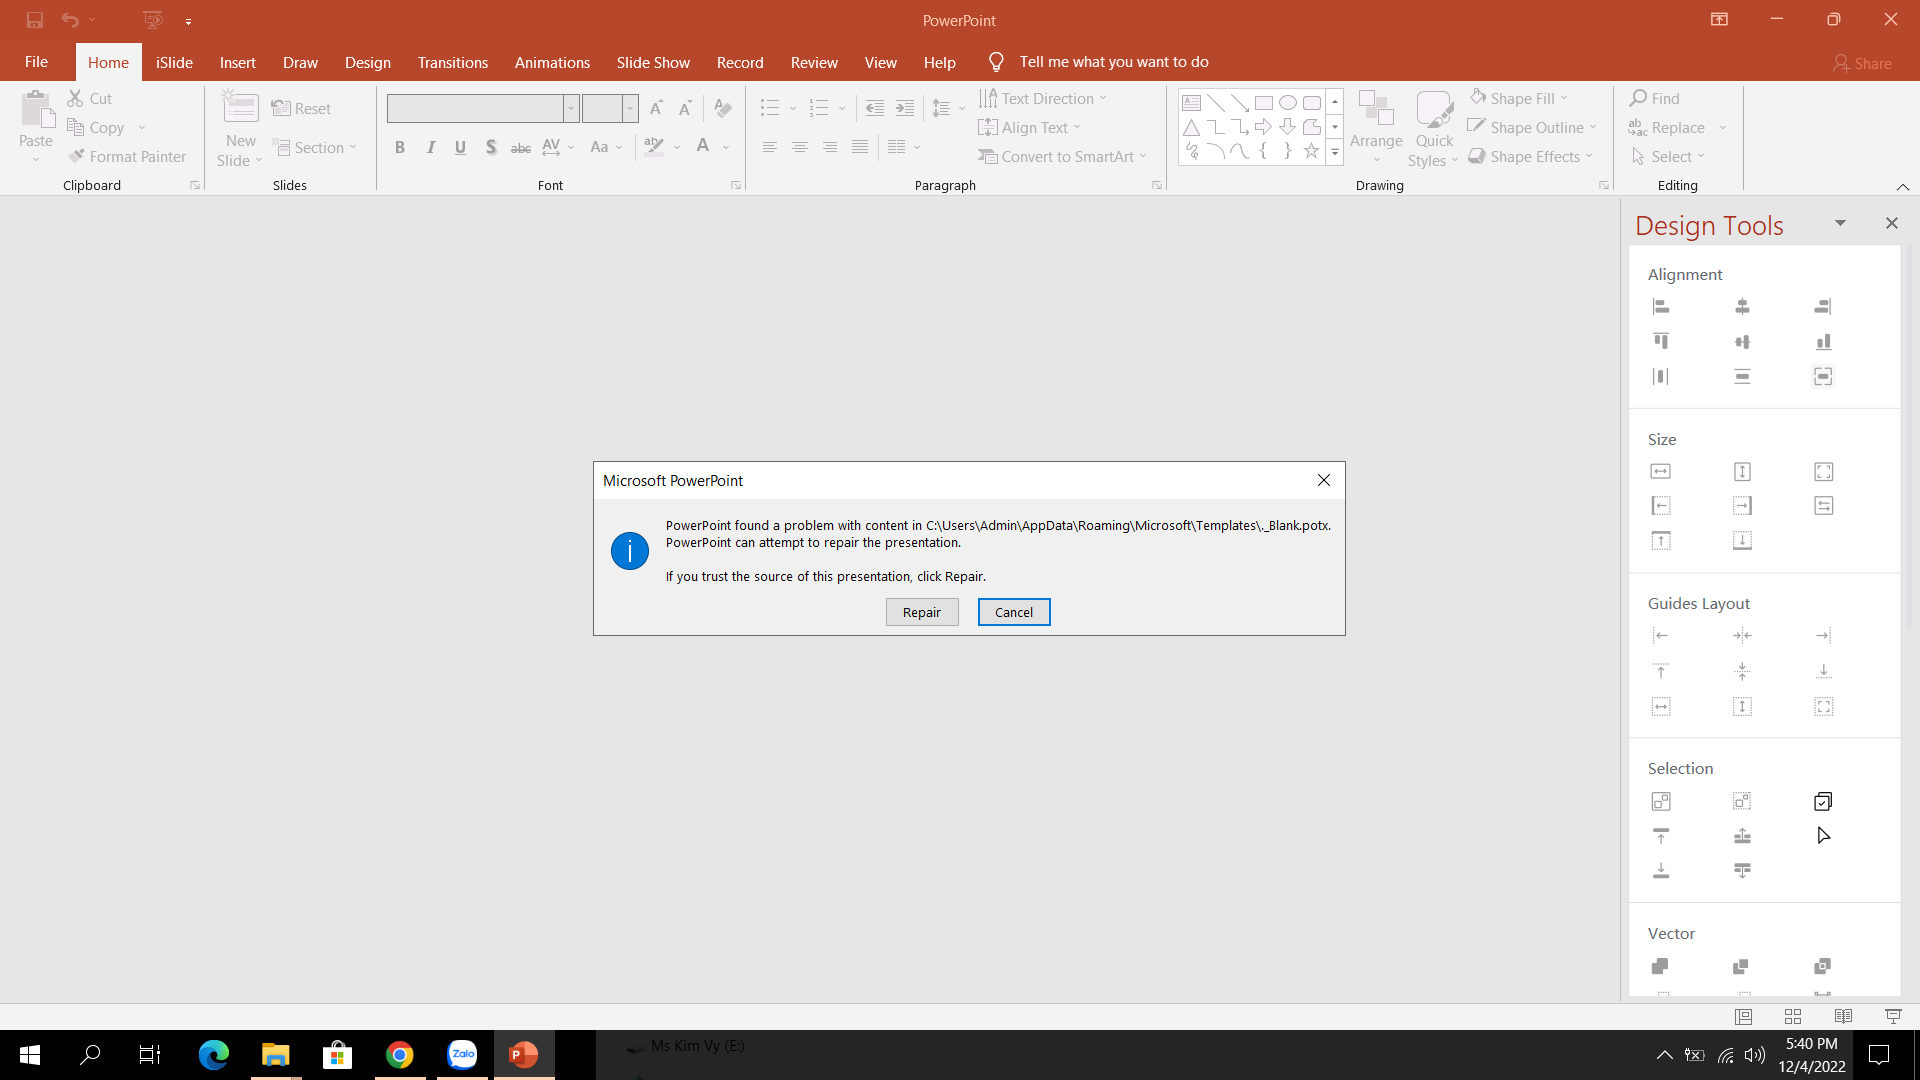Open the Shape Effects dropdown
This screenshot has height=1080, width=1920.
tap(1589, 156)
